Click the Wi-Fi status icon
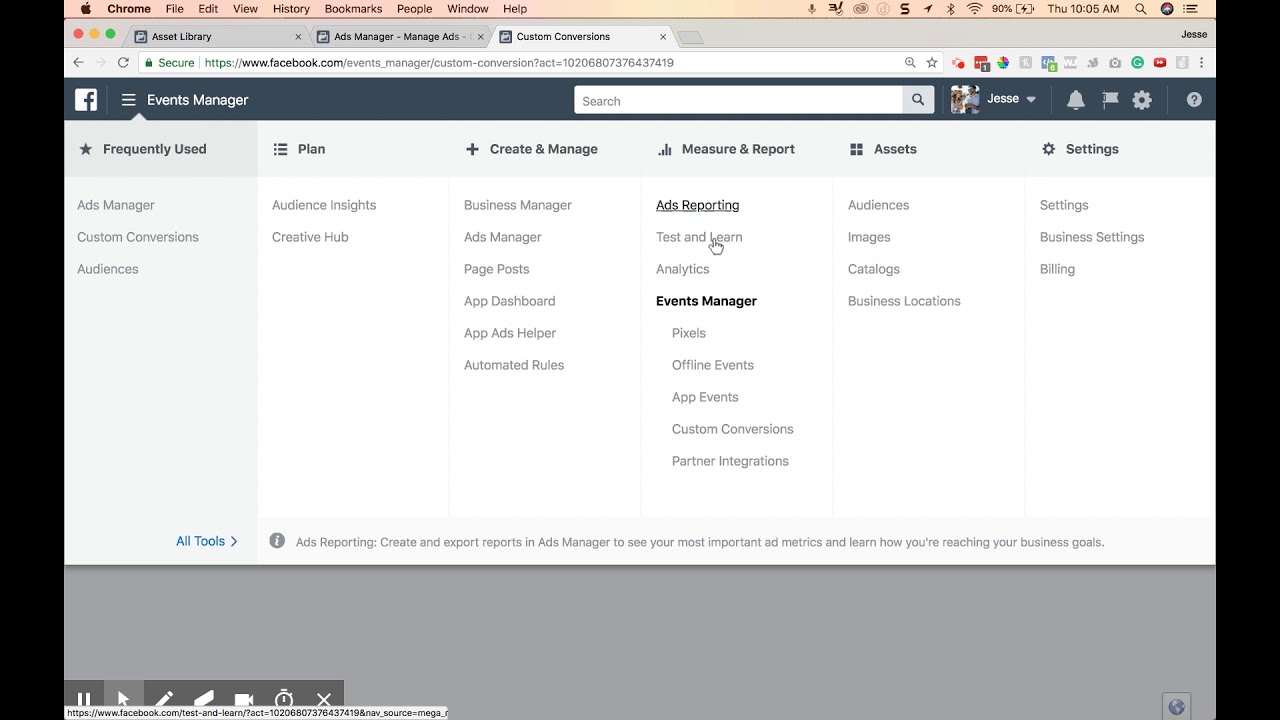The width and height of the screenshot is (1280, 720). click(x=974, y=9)
